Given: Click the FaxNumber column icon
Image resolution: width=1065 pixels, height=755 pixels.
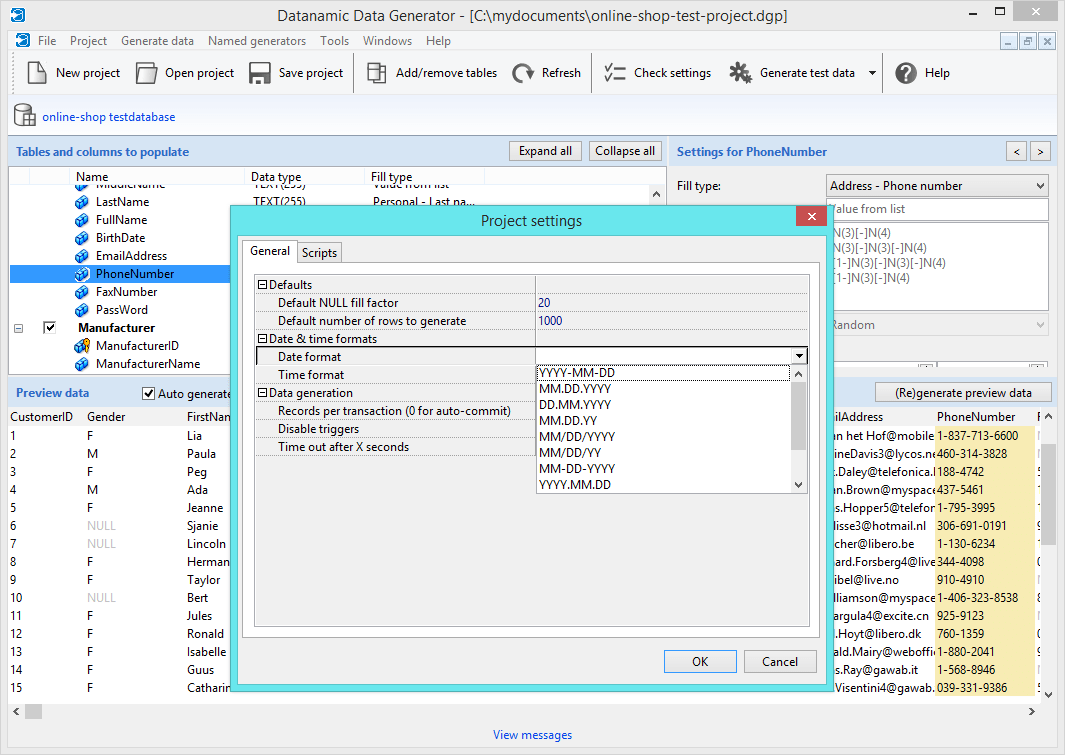Looking at the screenshot, I should [x=82, y=292].
